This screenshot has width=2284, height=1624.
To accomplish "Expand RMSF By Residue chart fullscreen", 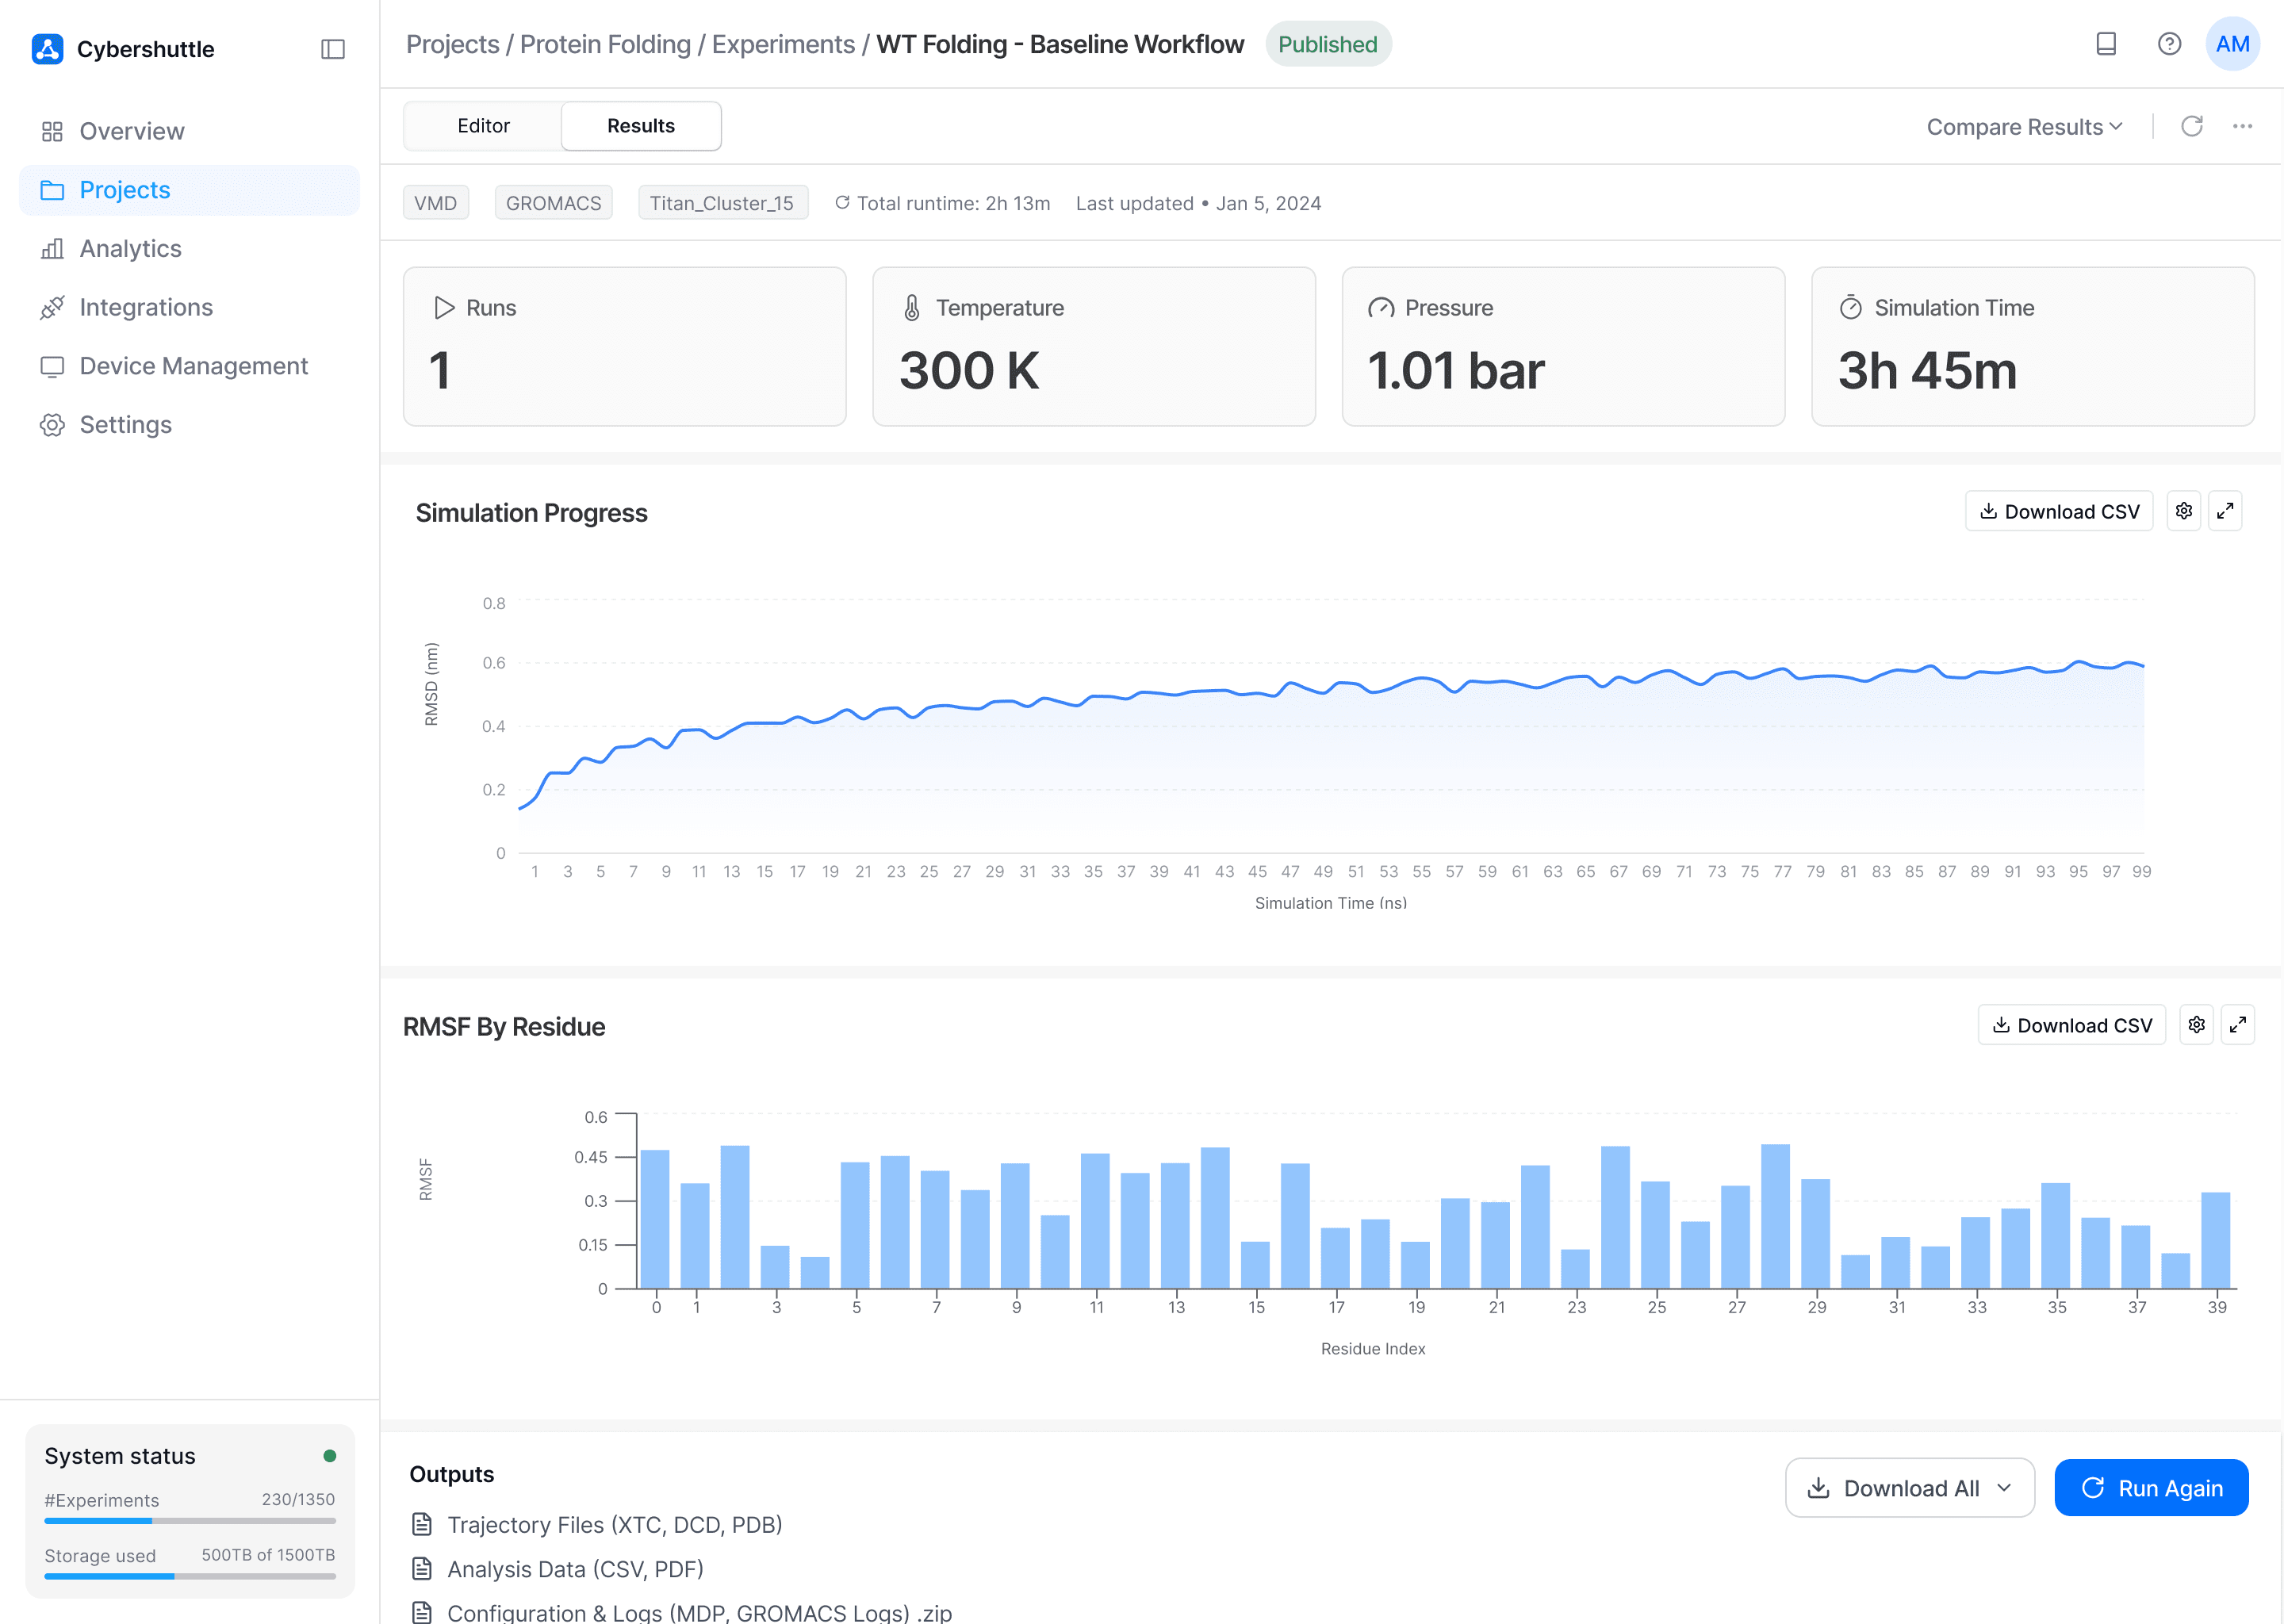I will [x=2237, y=1025].
